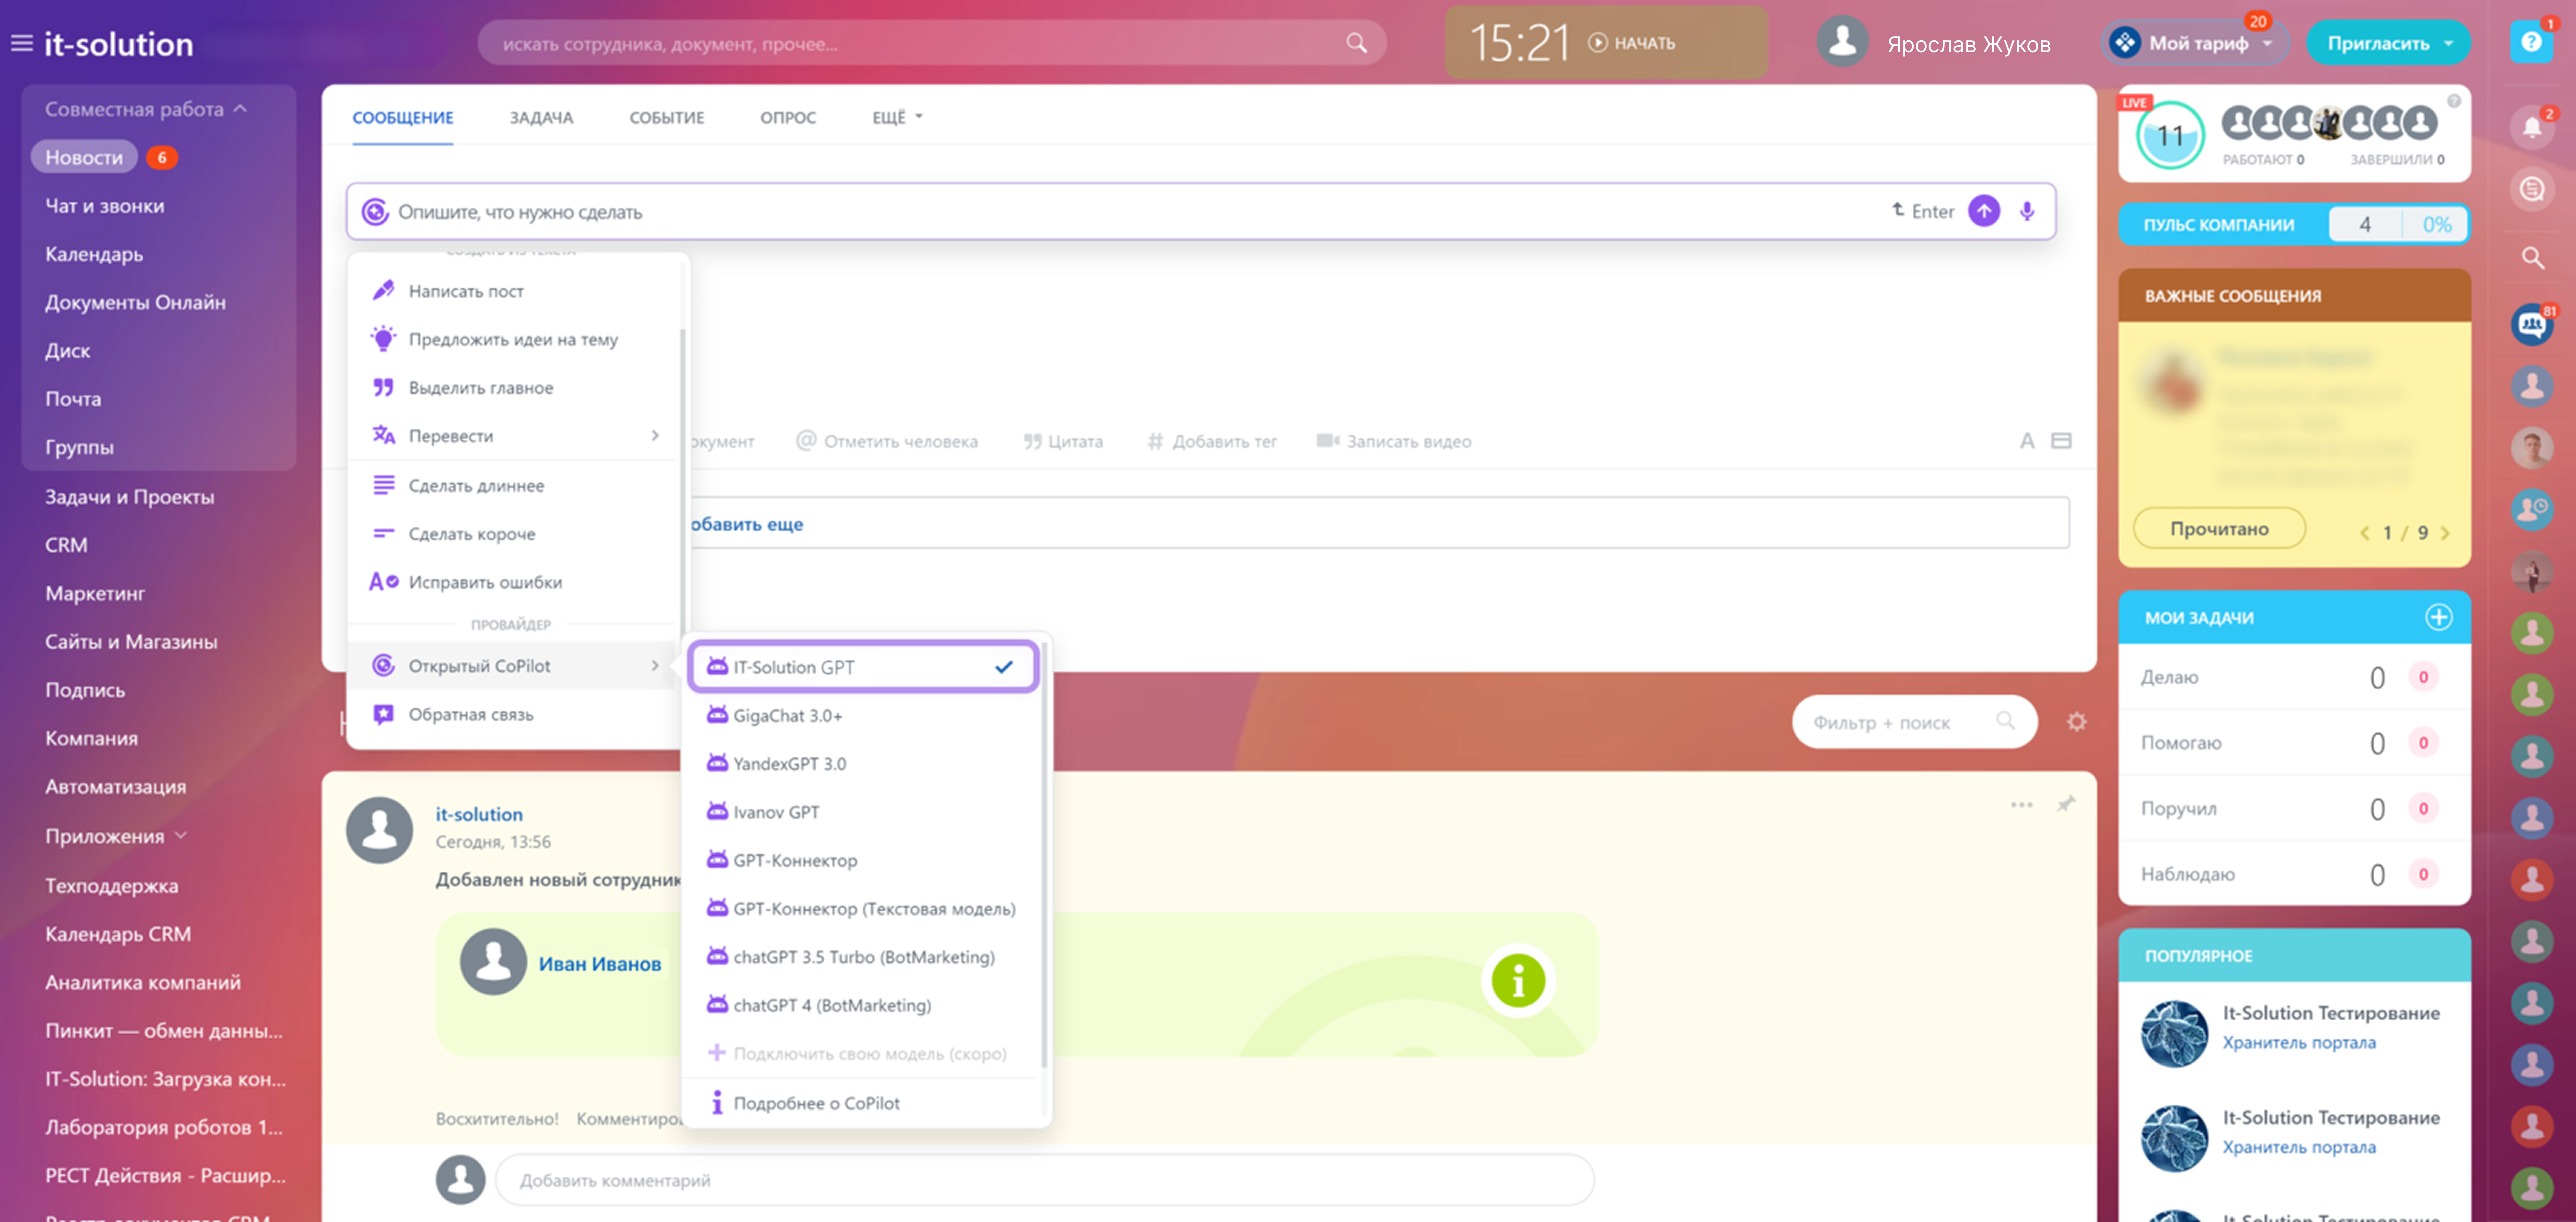This screenshot has width=2576, height=1222.
Task: Click the help question mark icon
Action: (x=2531, y=42)
